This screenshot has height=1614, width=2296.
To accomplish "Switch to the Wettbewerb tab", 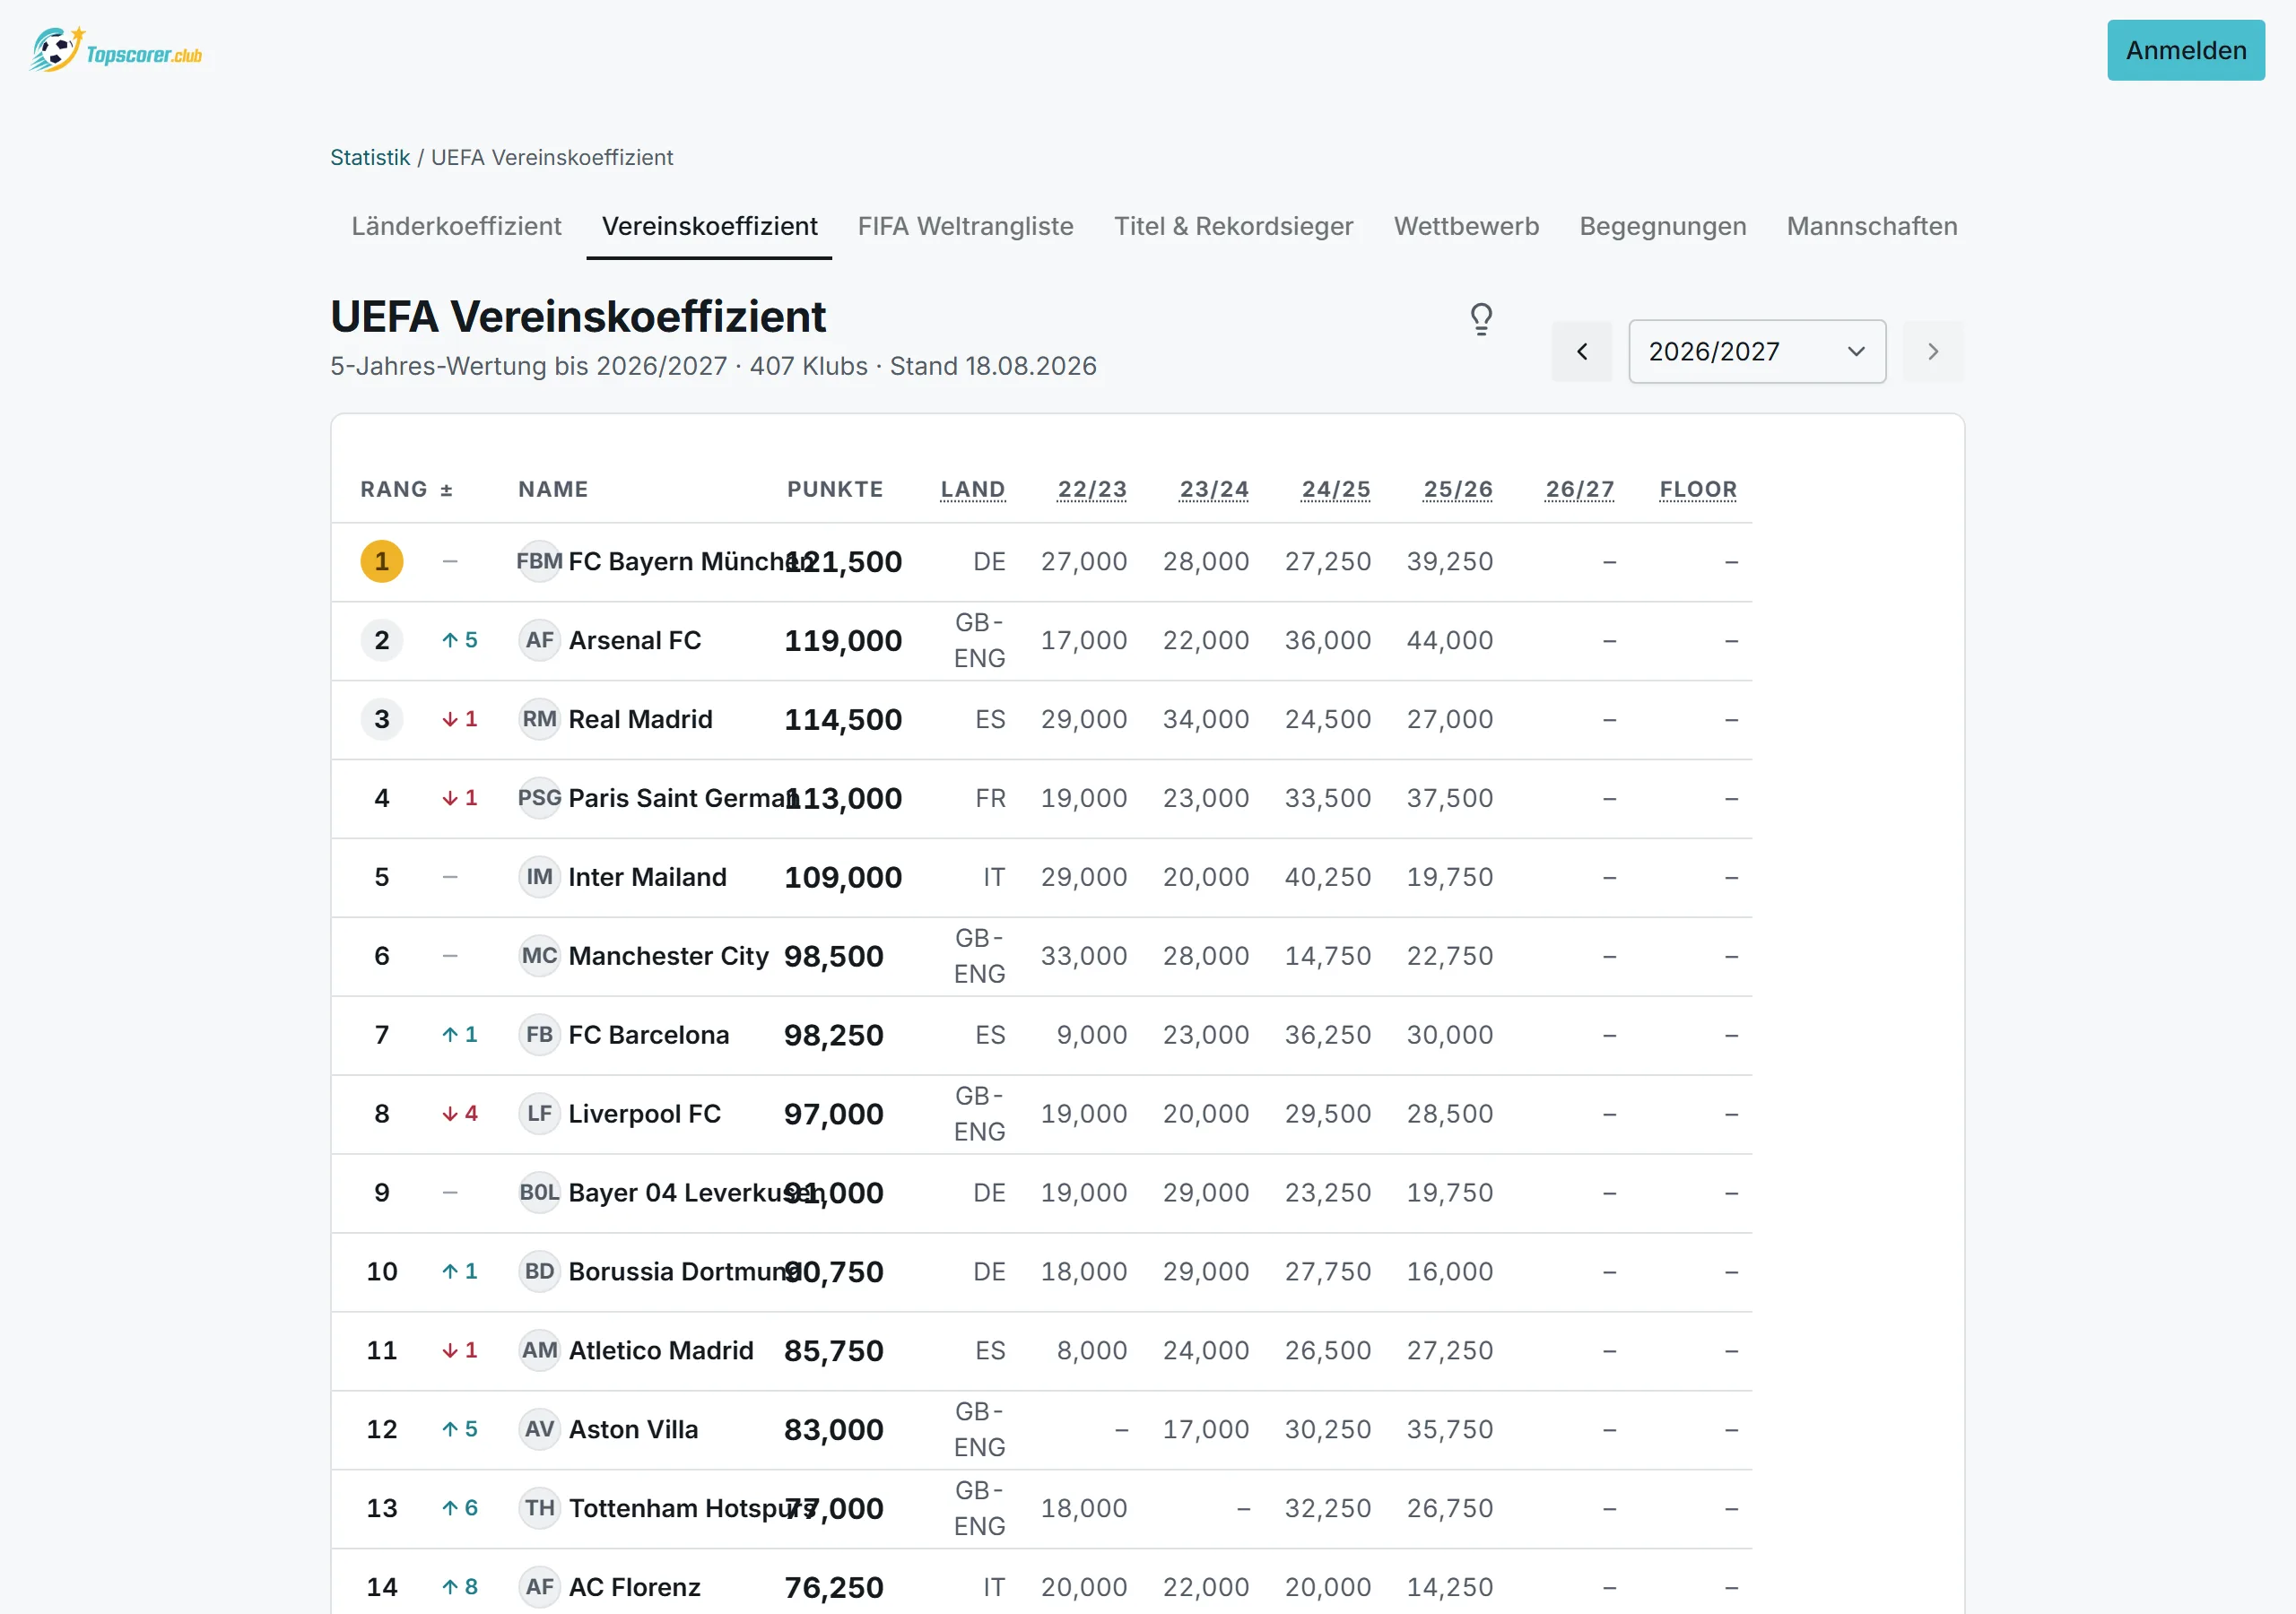I will 1466,226.
